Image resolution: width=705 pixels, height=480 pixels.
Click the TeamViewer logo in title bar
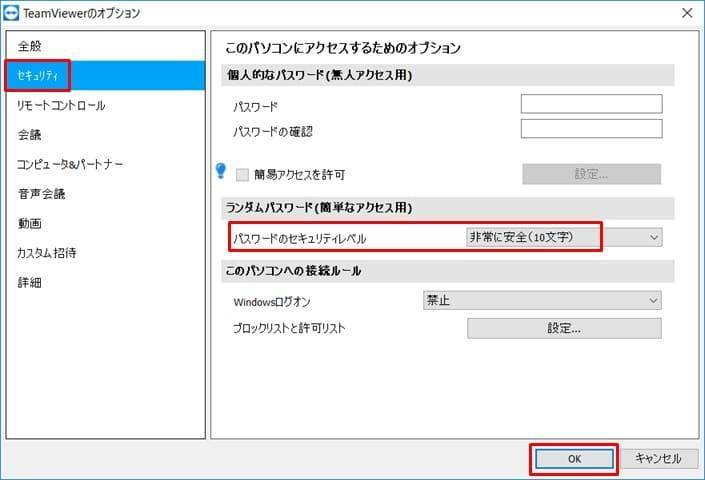tap(11, 13)
